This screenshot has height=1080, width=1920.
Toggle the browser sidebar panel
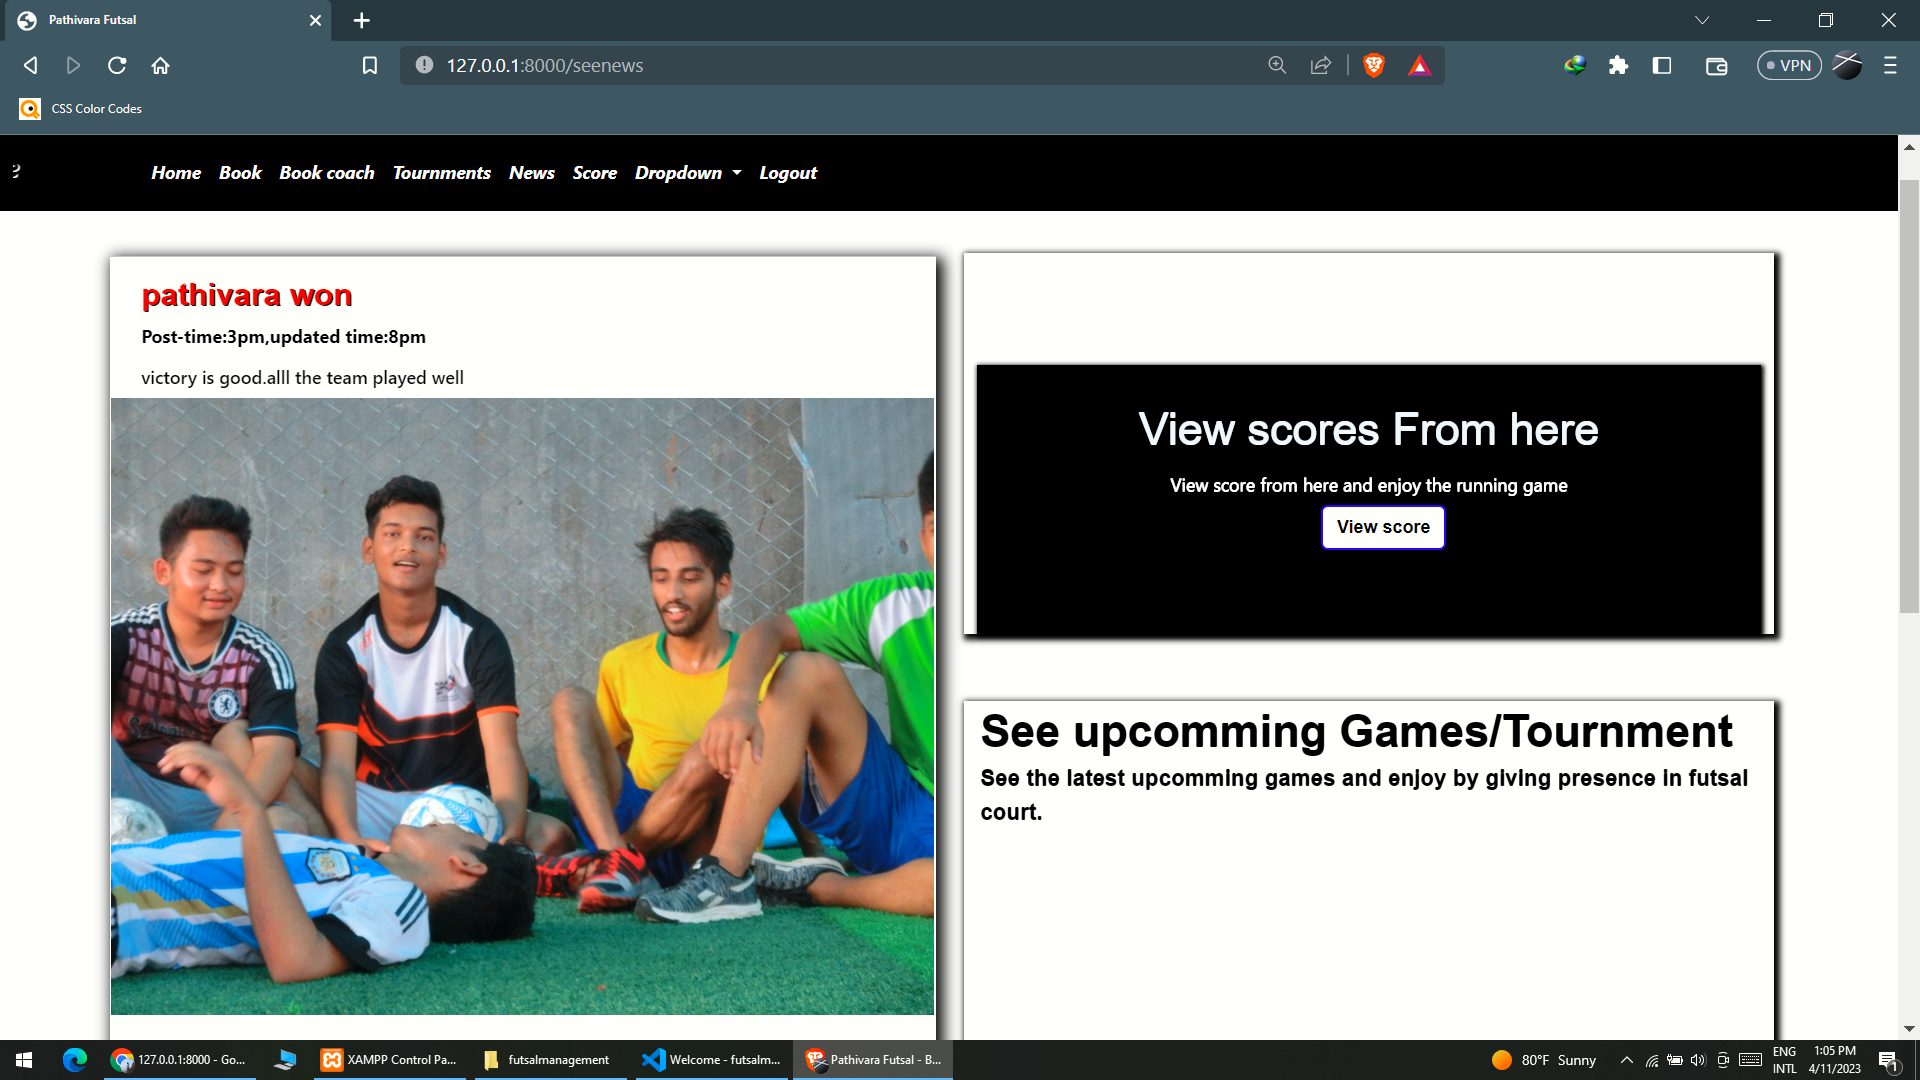click(1663, 65)
